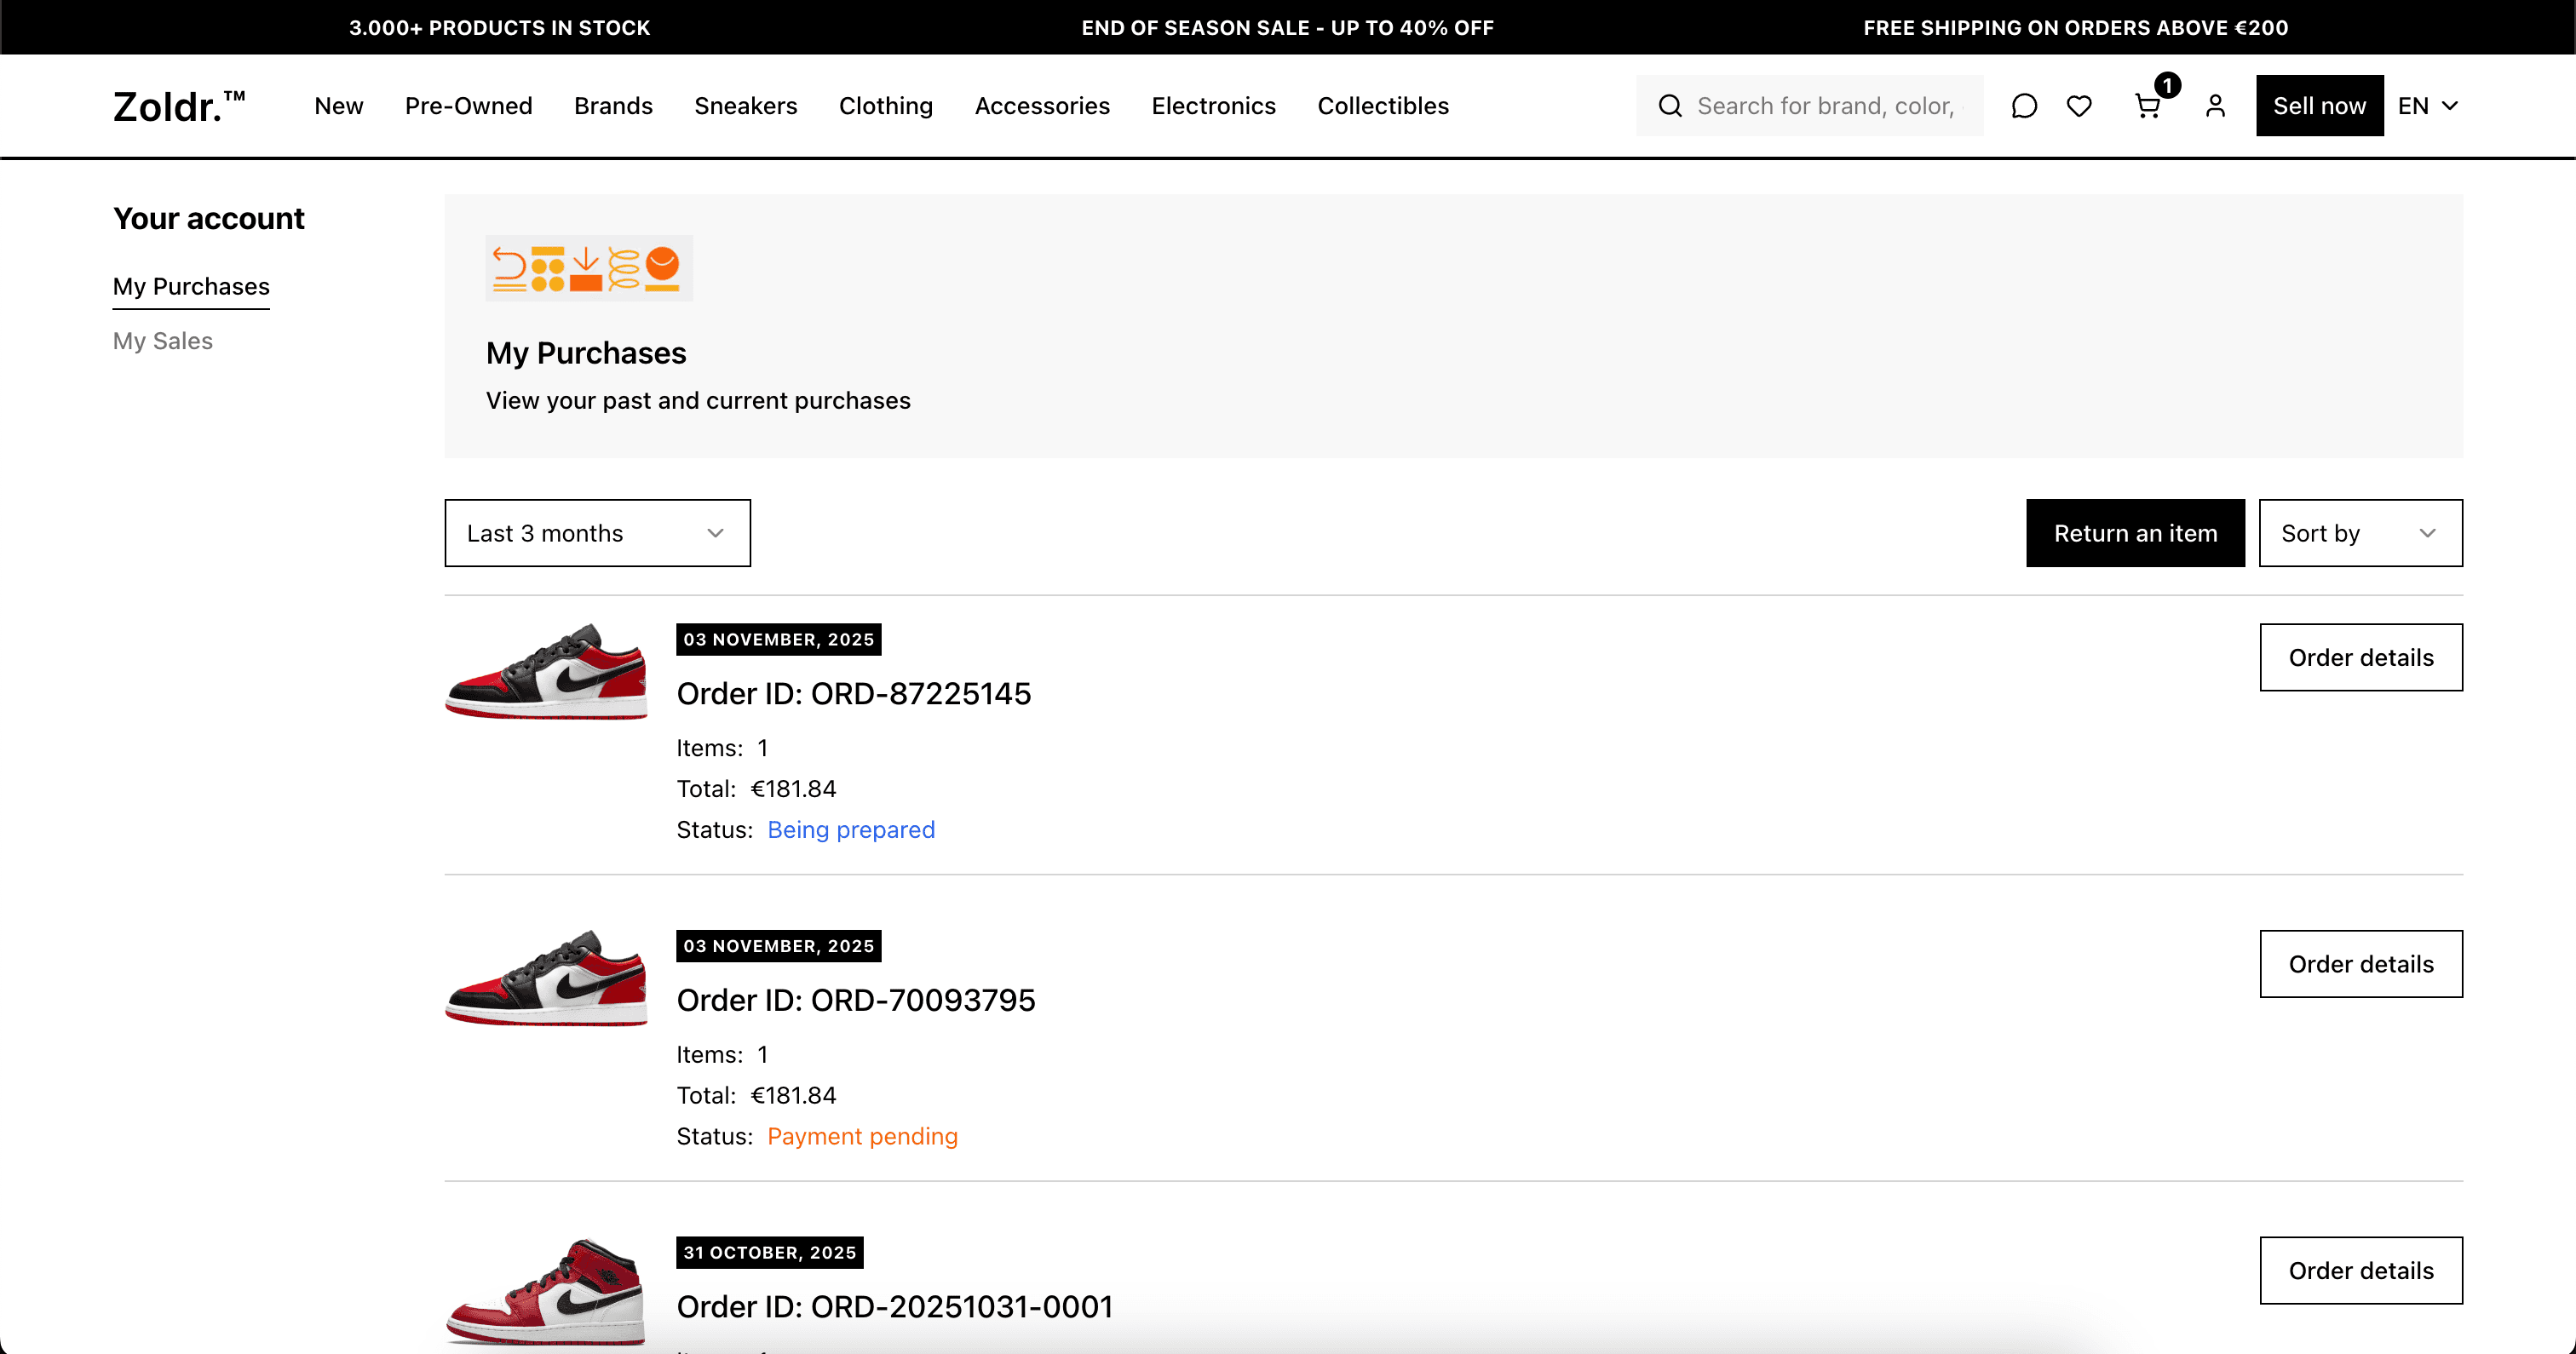
Task: Click the Sell now button
Action: point(2318,106)
